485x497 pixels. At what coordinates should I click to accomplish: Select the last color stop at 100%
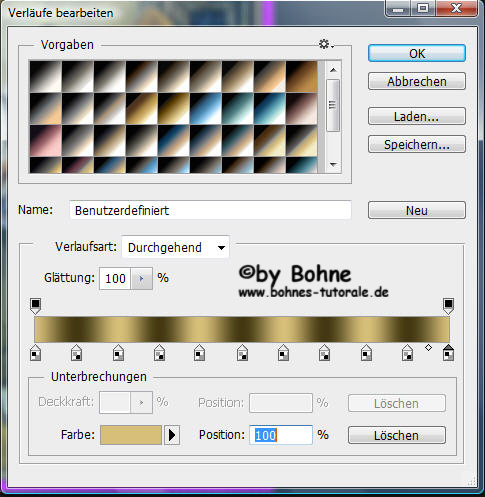pyautogui.click(x=448, y=353)
